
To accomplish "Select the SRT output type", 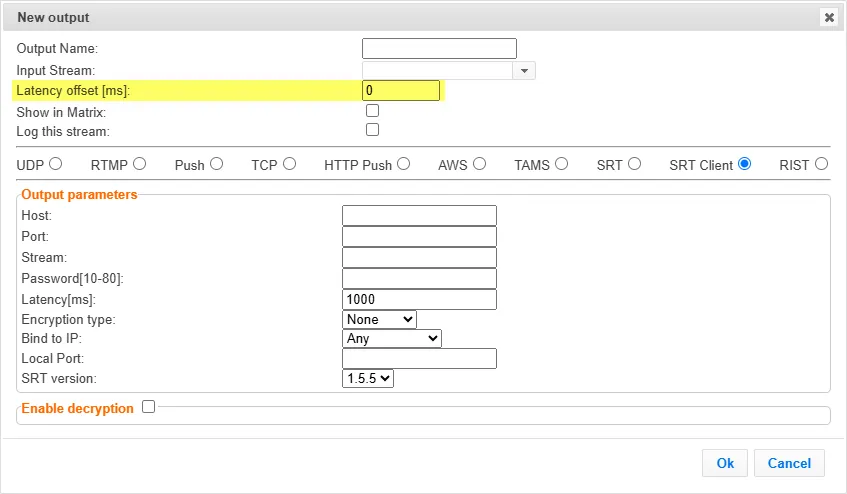I will tap(634, 164).
